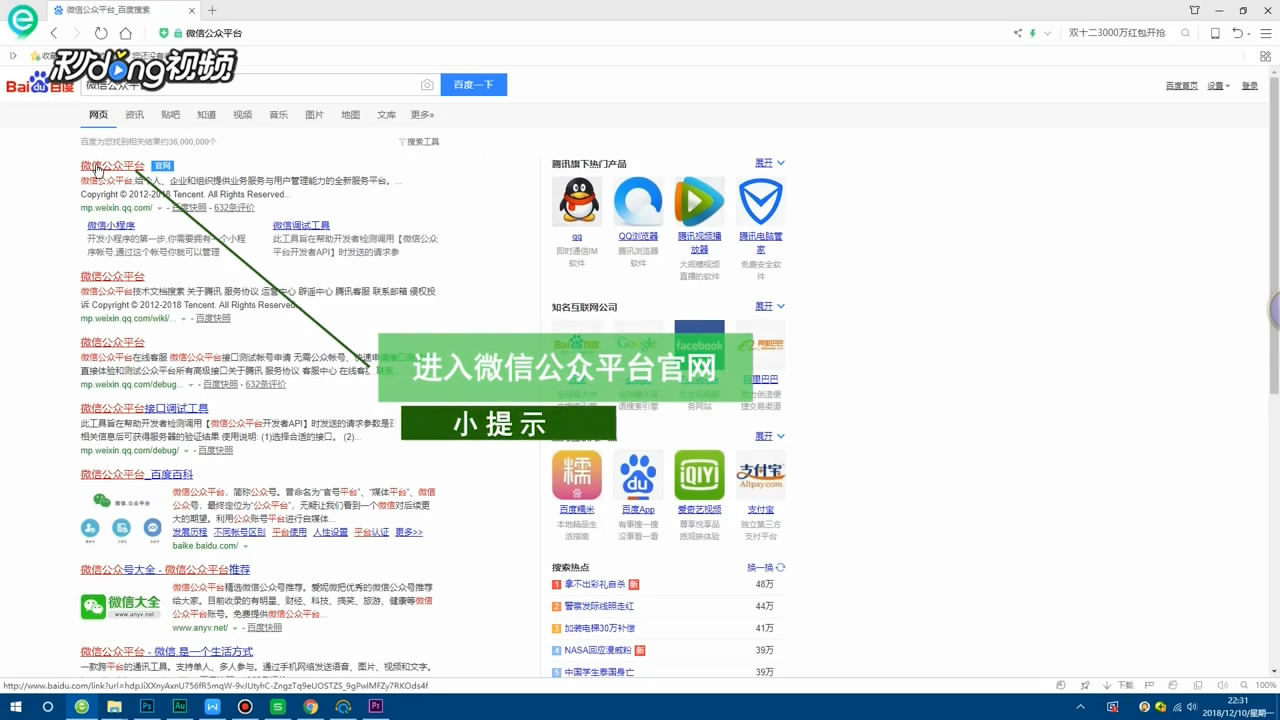This screenshot has height=720, width=1280.
Task: Open the first 微信公众平台 官网 result
Action: point(113,165)
